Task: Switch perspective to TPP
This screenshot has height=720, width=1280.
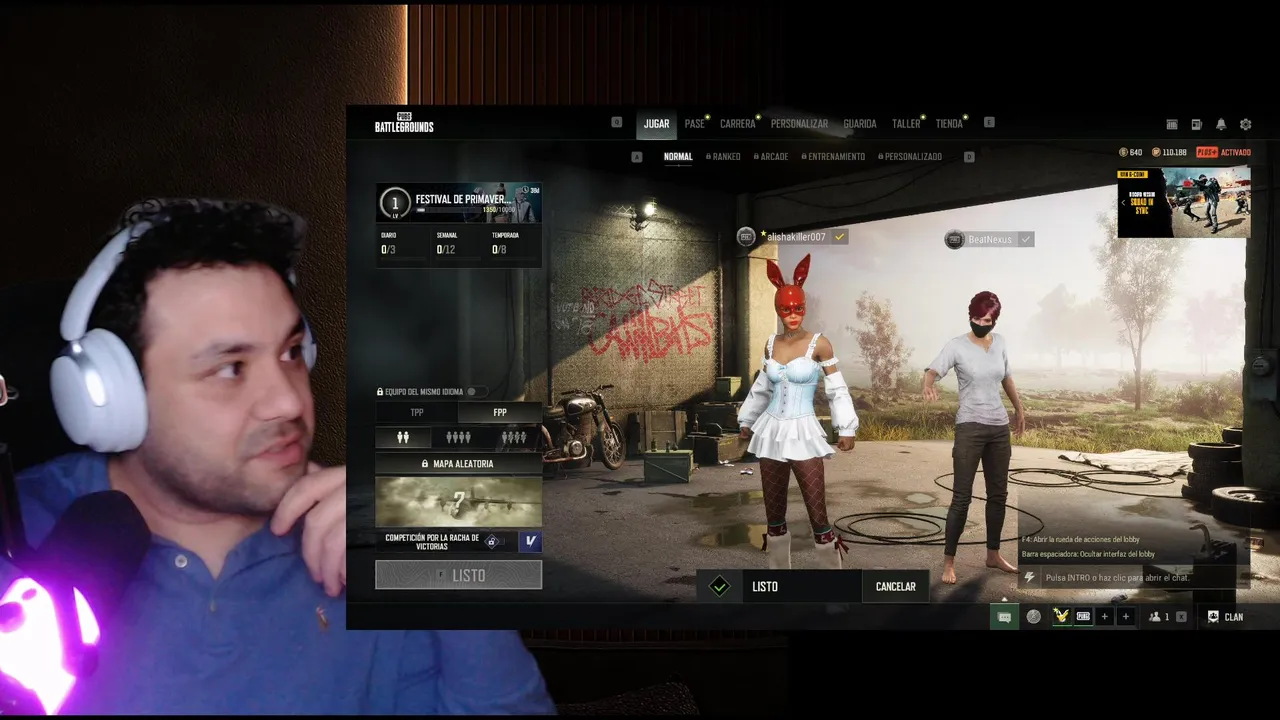Action: pyautogui.click(x=417, y=412)
